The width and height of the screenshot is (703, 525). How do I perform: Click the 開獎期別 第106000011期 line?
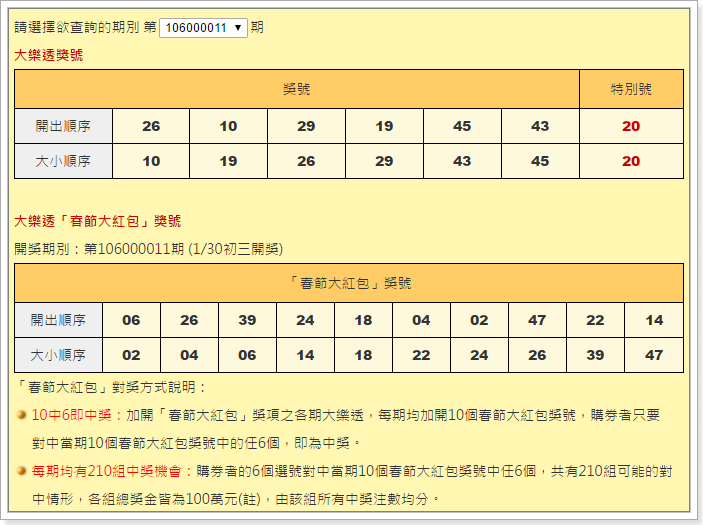click(148, 249)
